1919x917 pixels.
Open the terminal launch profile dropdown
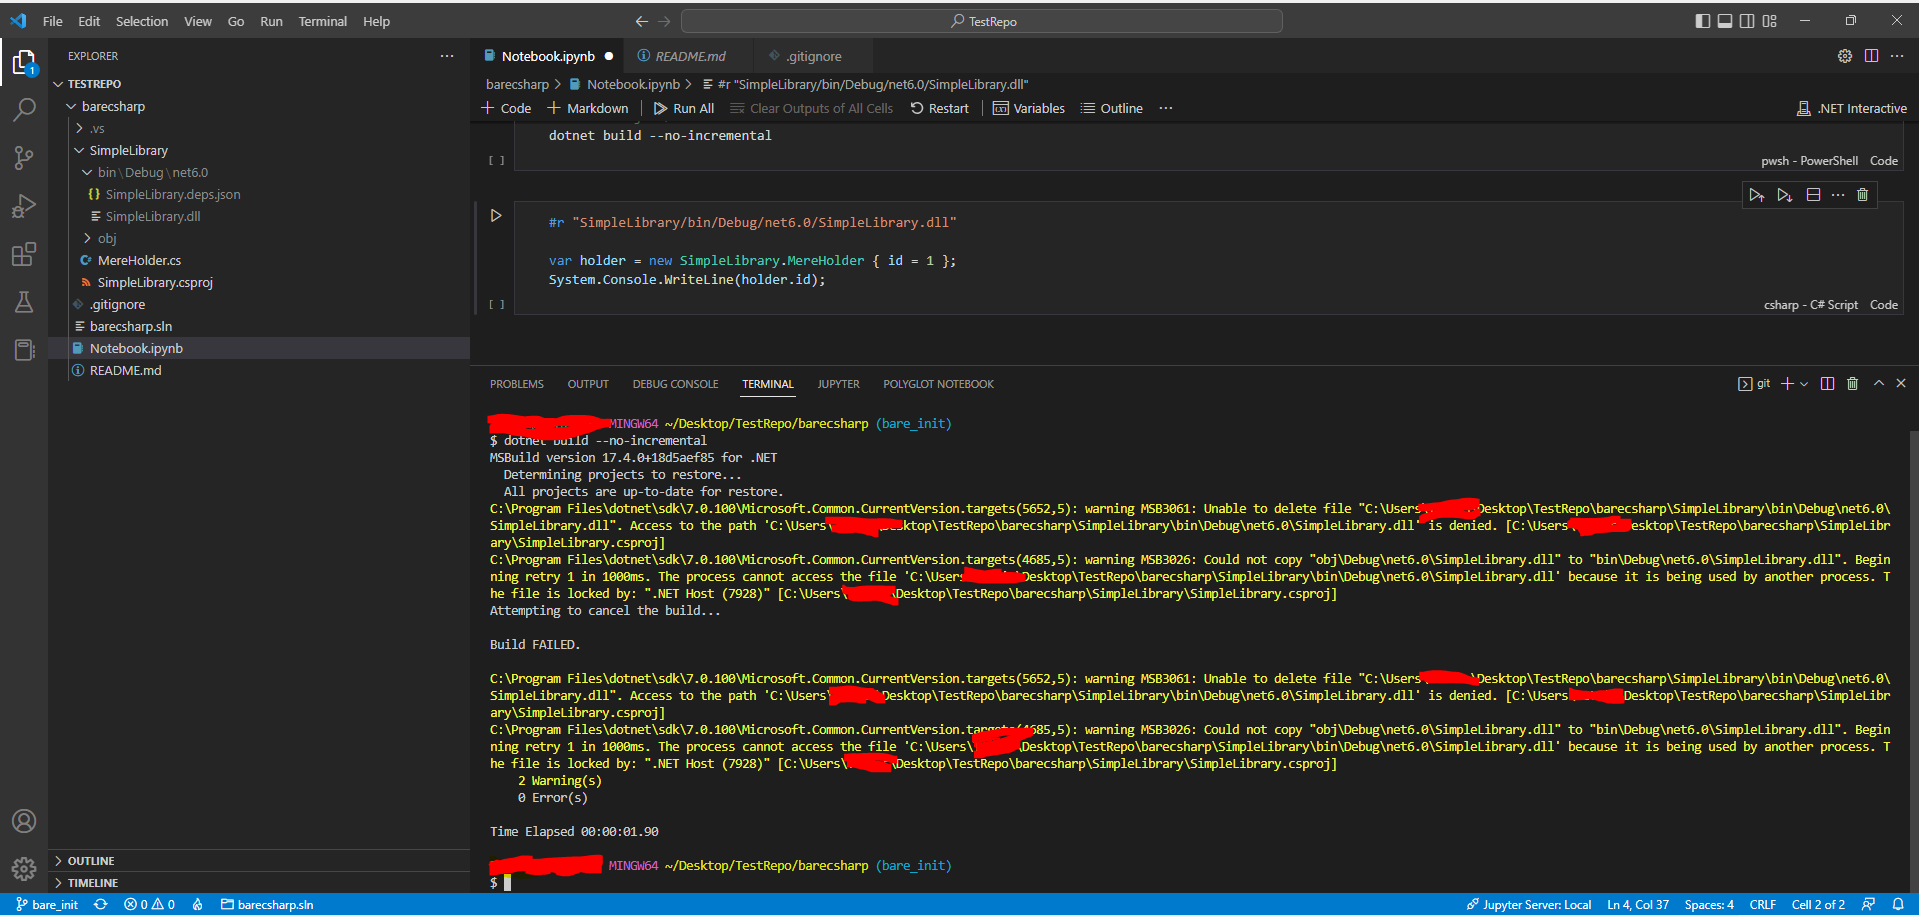1803,383
